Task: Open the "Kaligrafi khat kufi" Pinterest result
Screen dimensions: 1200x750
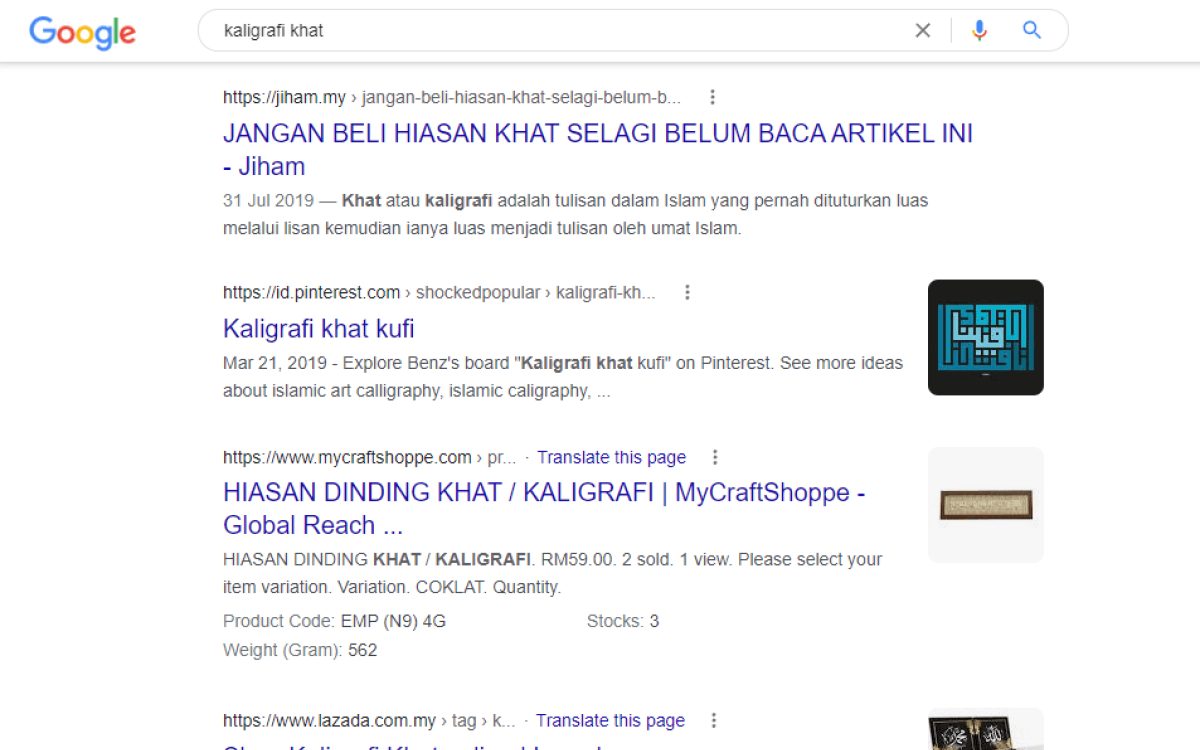Action: click(319, 328)
